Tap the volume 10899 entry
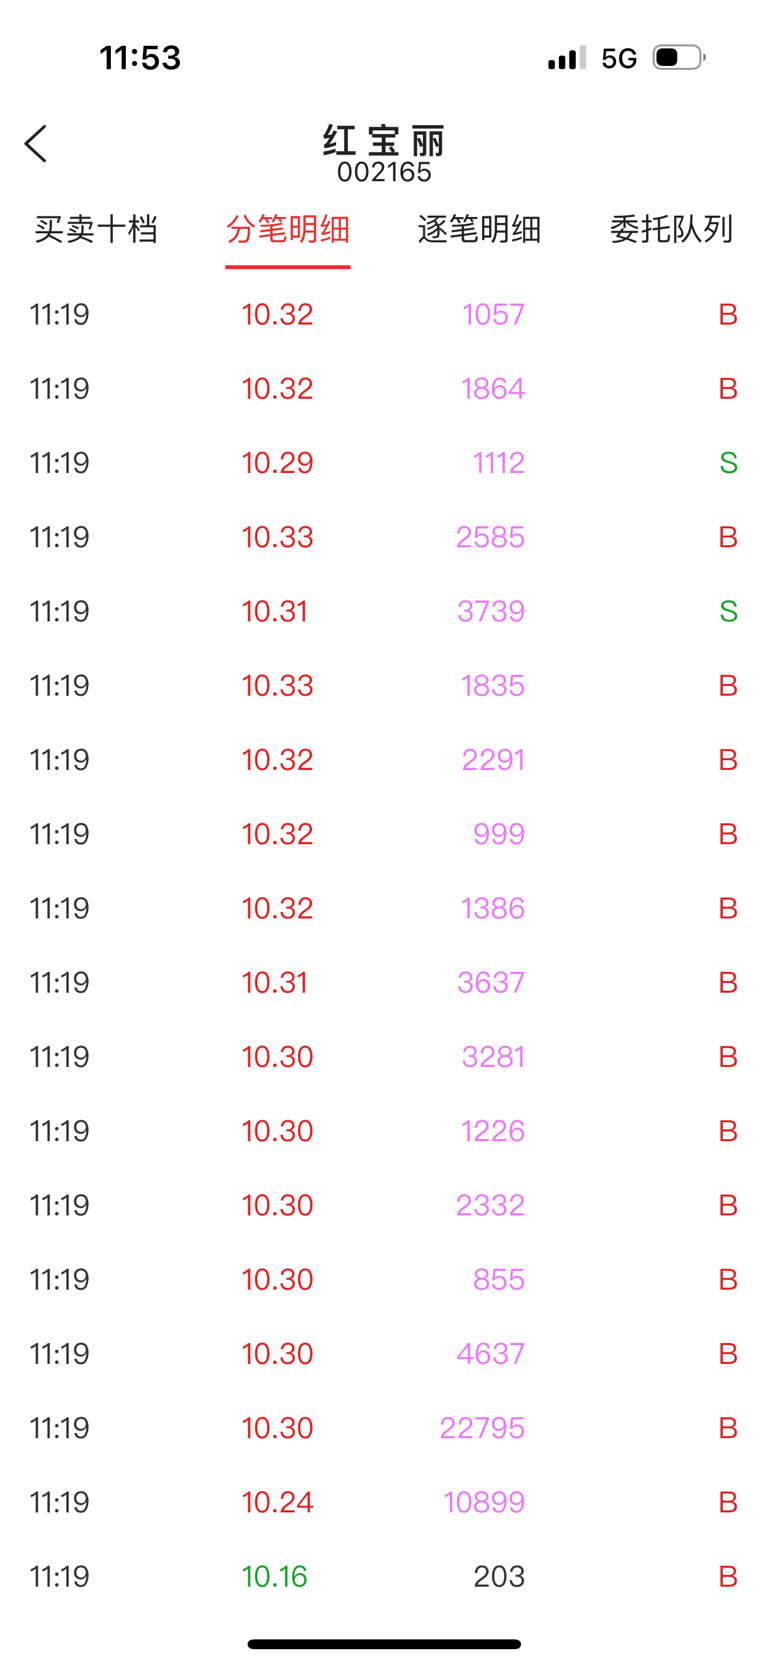769x1665 pixels. (x=484, y=1502)
